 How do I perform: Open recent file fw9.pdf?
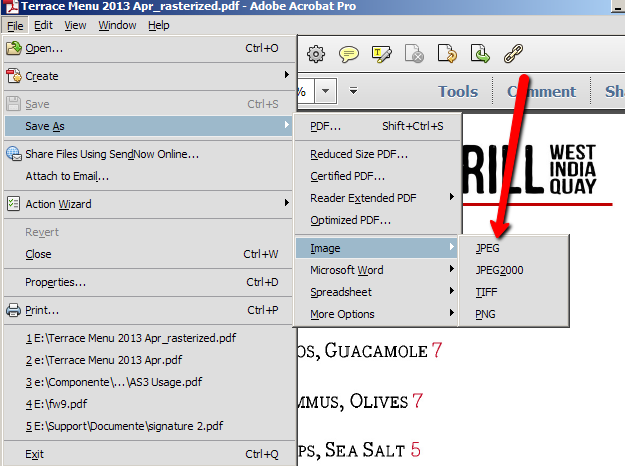tap(148, 404)
